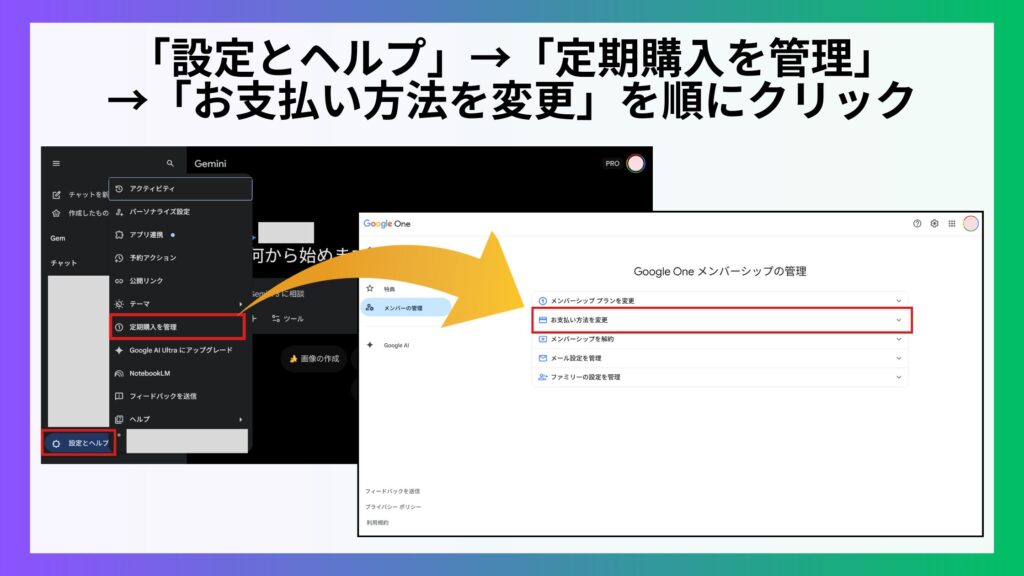The height and width of the screenshot is (576, 1024).
Task: Open Google One settings gear icon
Action: (x=934, y=224)
